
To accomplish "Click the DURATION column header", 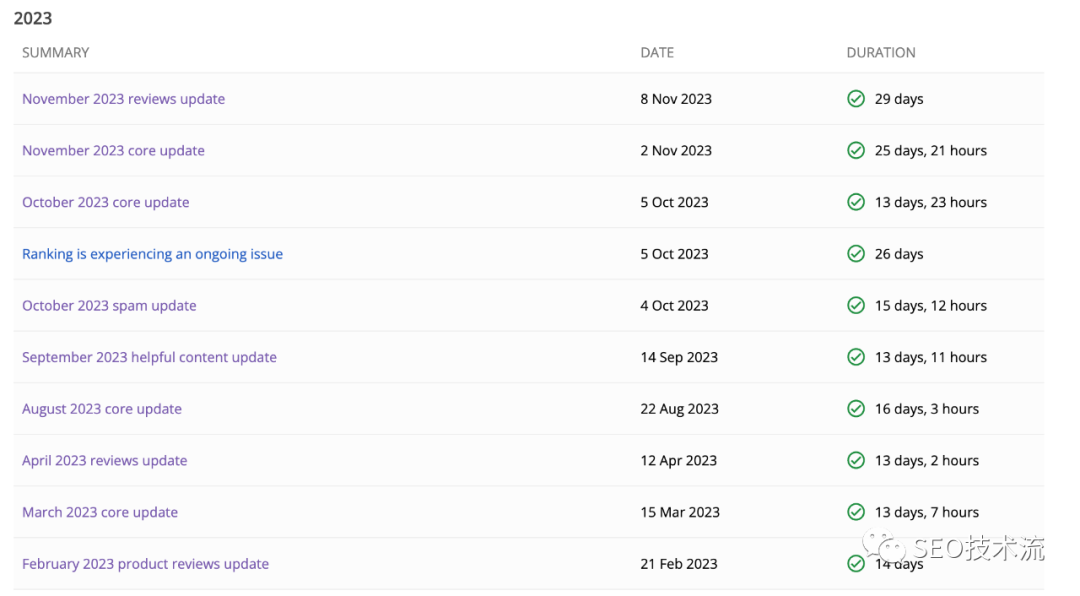I will pyautogui.click(x=880, y=53).
